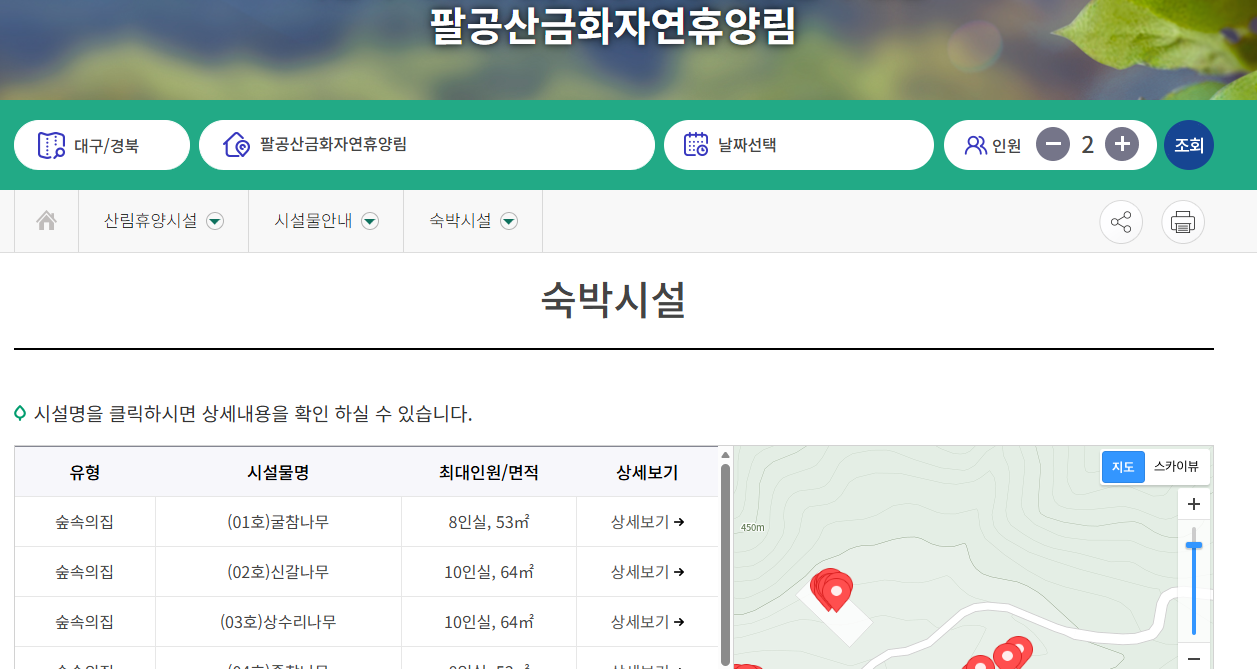Click arrow next to 산림휴양시설
This screenshot has width=1257, height=669.
point(215,222)
